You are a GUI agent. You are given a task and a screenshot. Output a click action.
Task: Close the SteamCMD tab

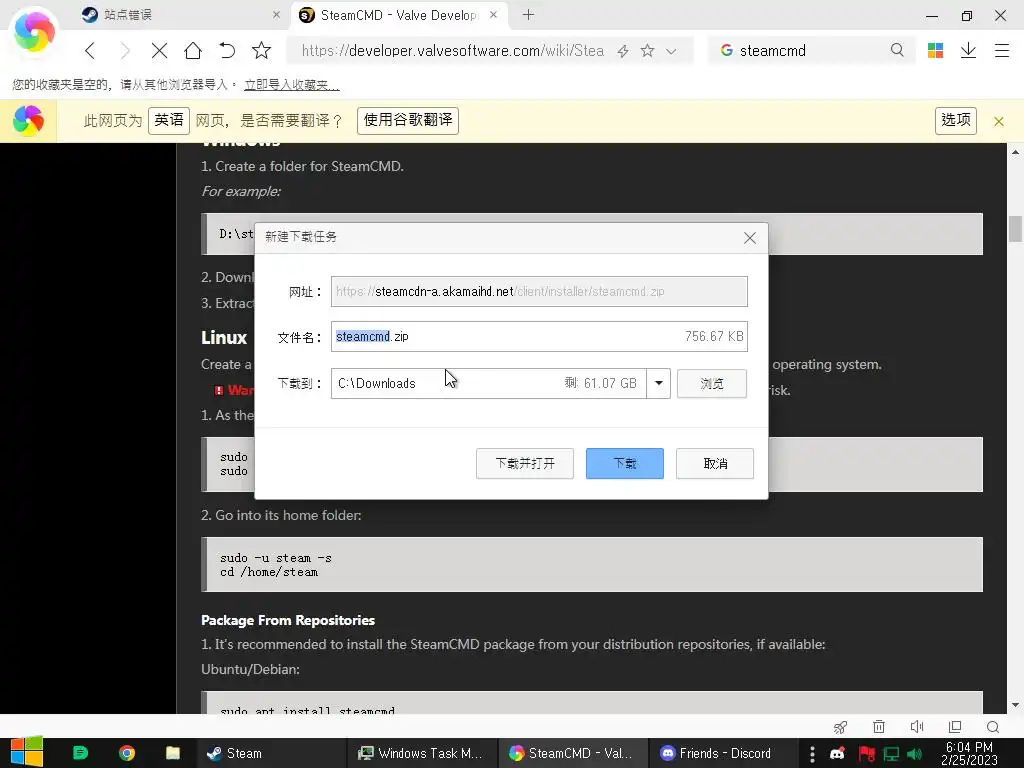493,14
